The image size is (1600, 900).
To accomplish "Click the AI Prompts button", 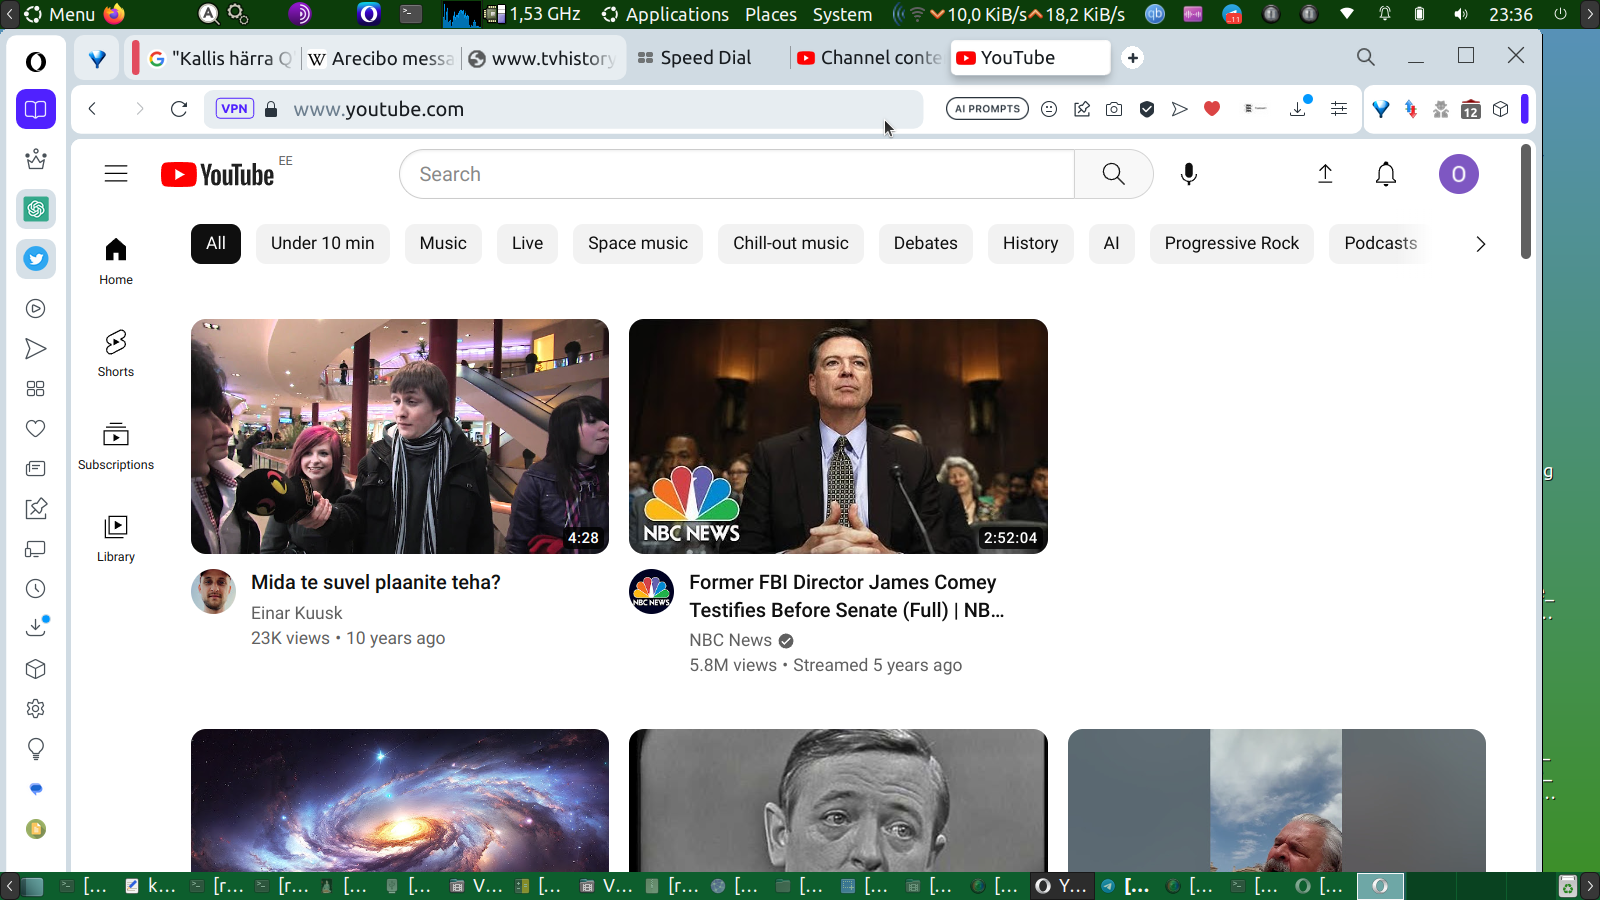I will [x=987, y=109].
